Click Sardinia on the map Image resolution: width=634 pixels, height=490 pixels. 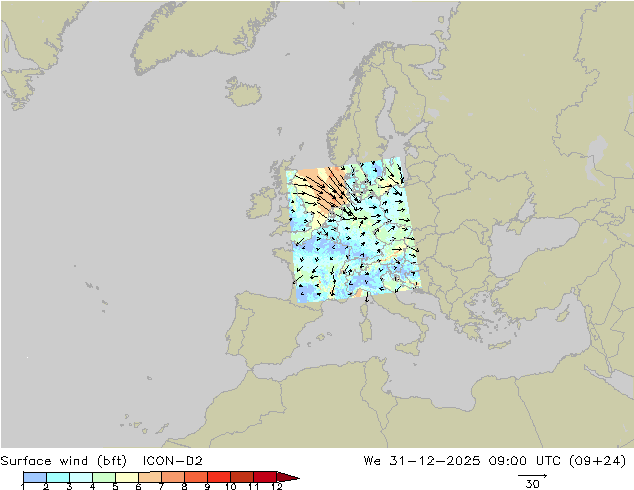coord(366,329)
